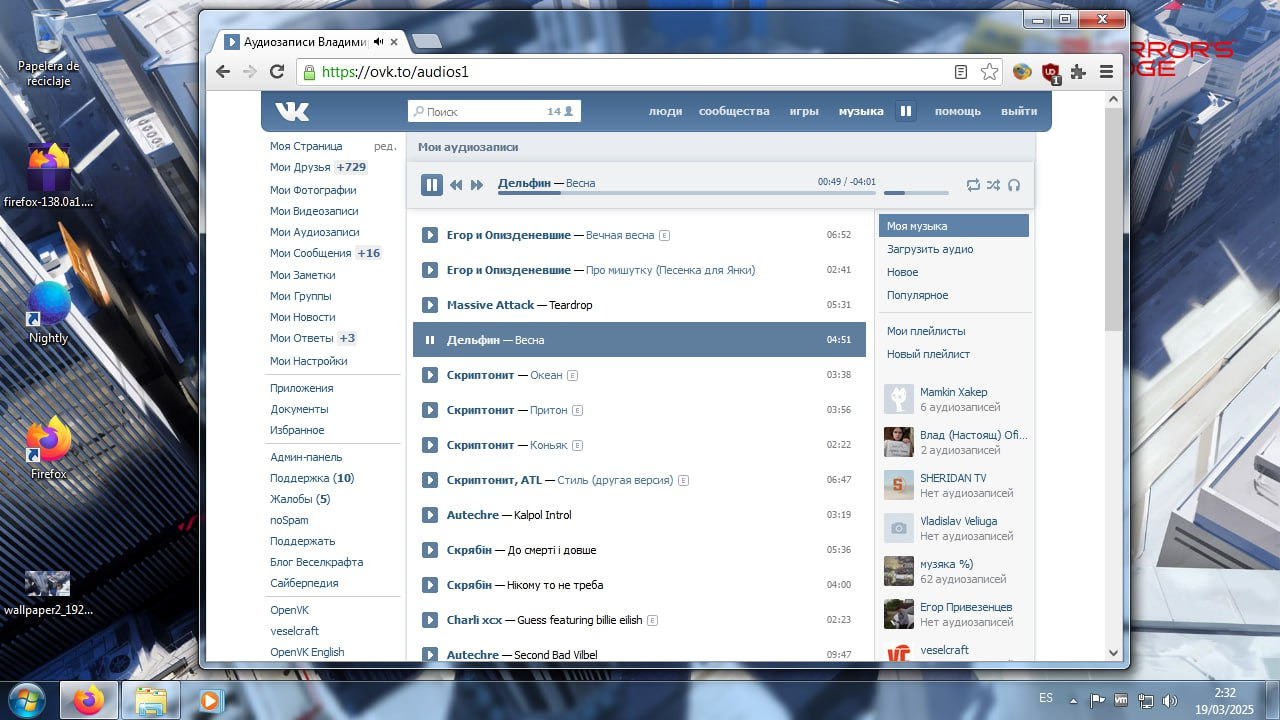Open the Админ-панель link

click(x=306, y=457)
